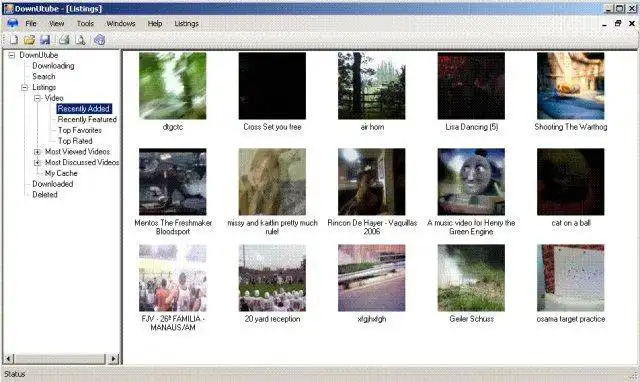Collapse the DownUtube root tree node
This screenshot has height=382, width=640.
click(x=12, y=55)
